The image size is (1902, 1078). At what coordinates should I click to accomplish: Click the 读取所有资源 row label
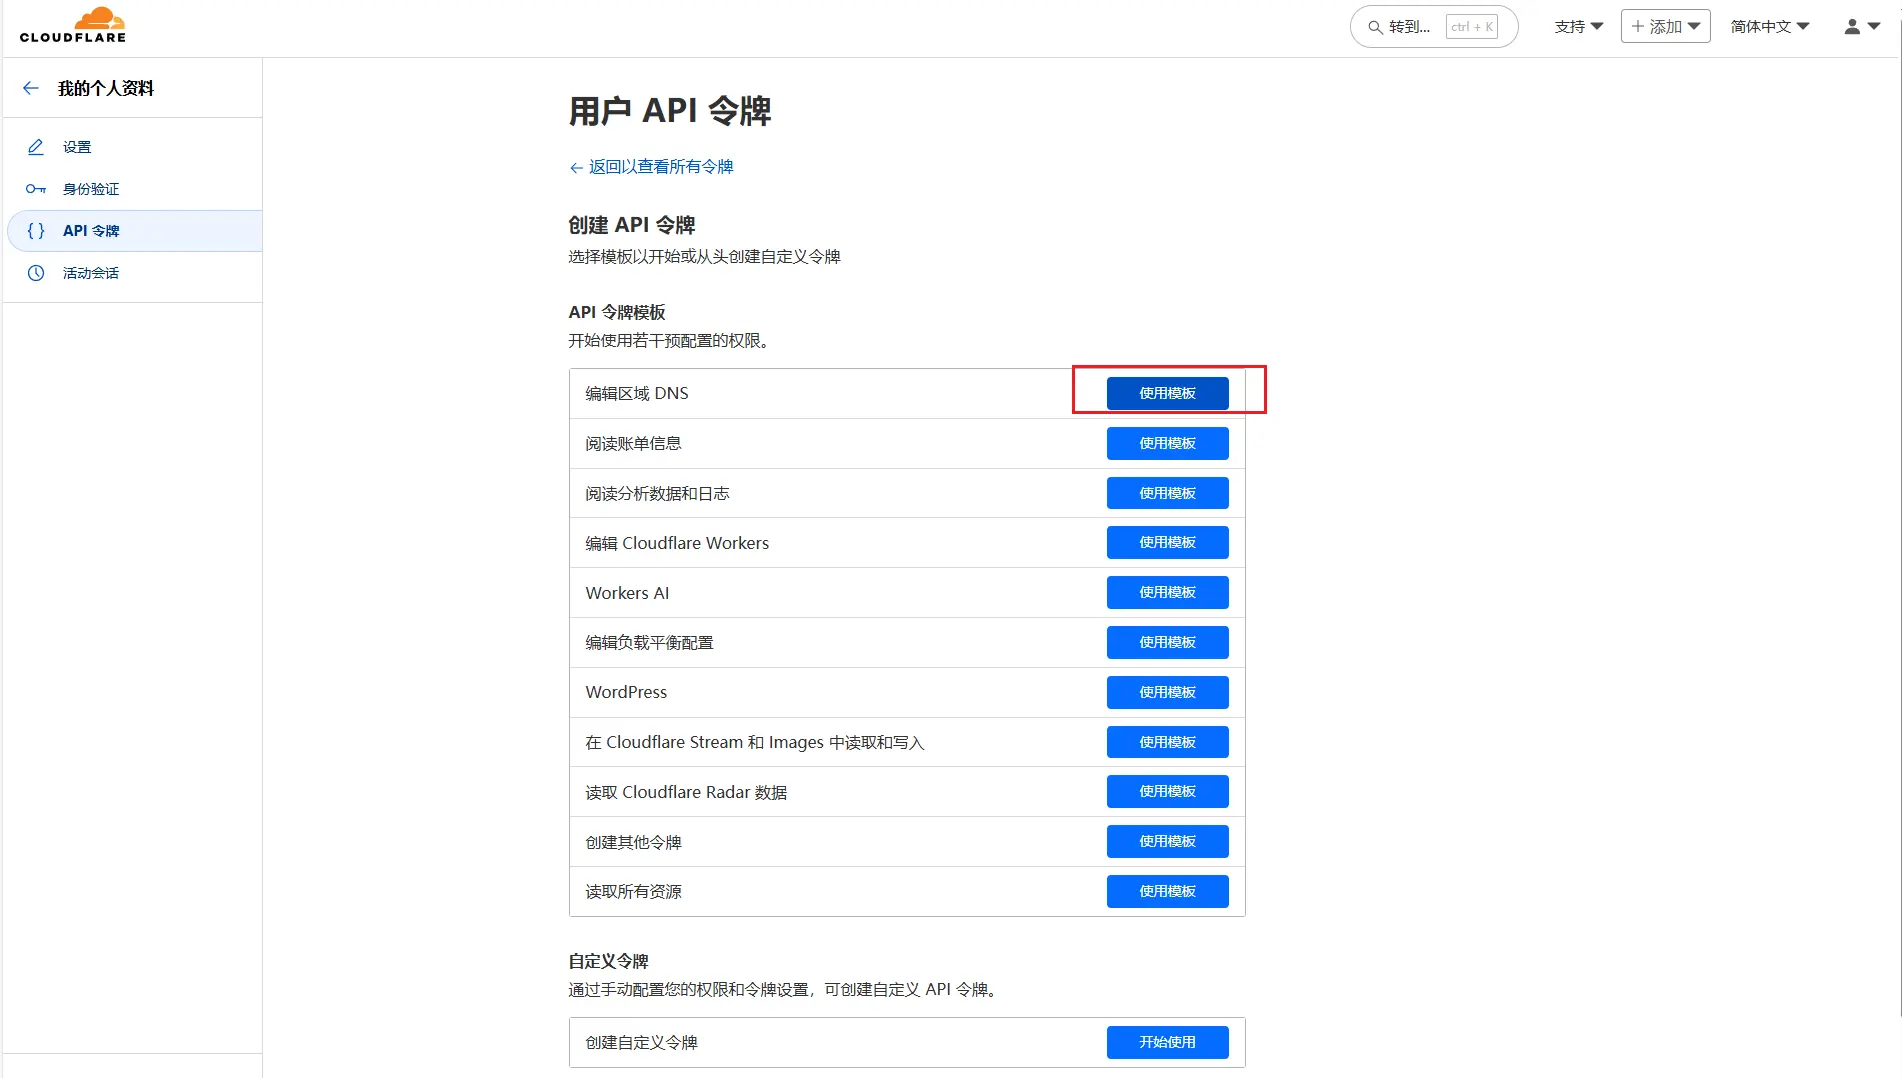633,891
